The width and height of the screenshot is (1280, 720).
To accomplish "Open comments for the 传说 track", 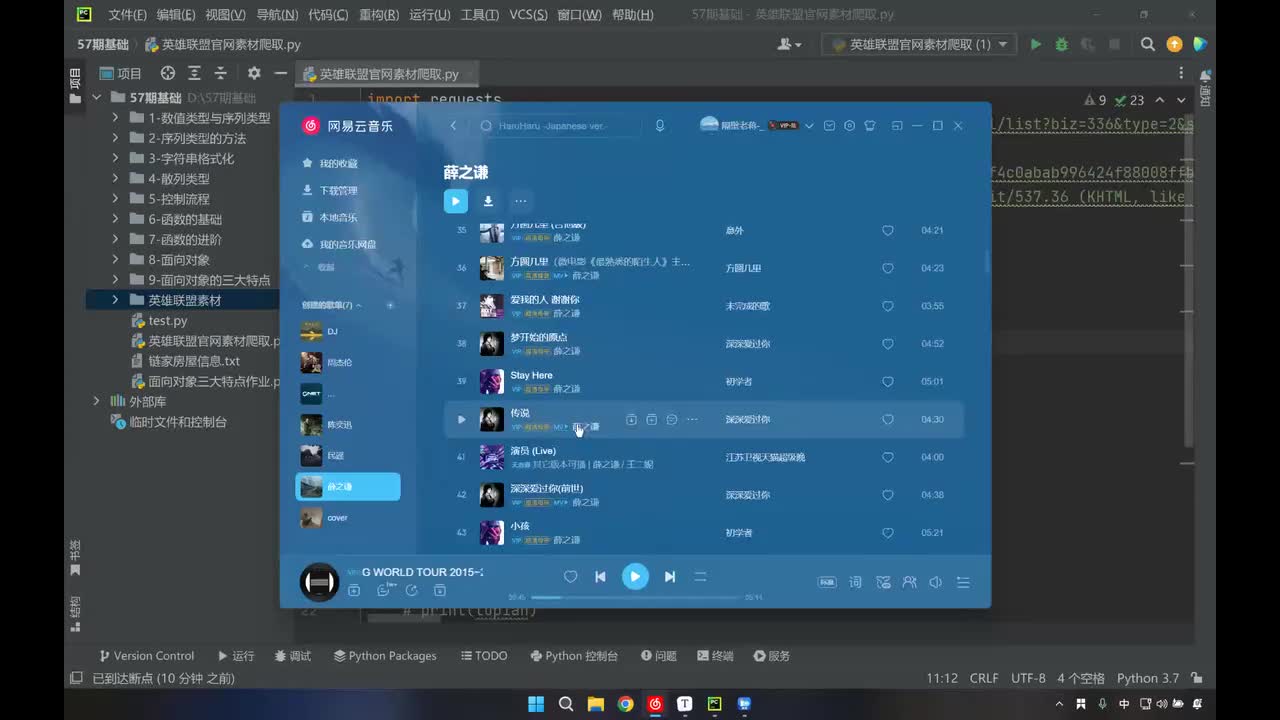I will tap(672, 420).
